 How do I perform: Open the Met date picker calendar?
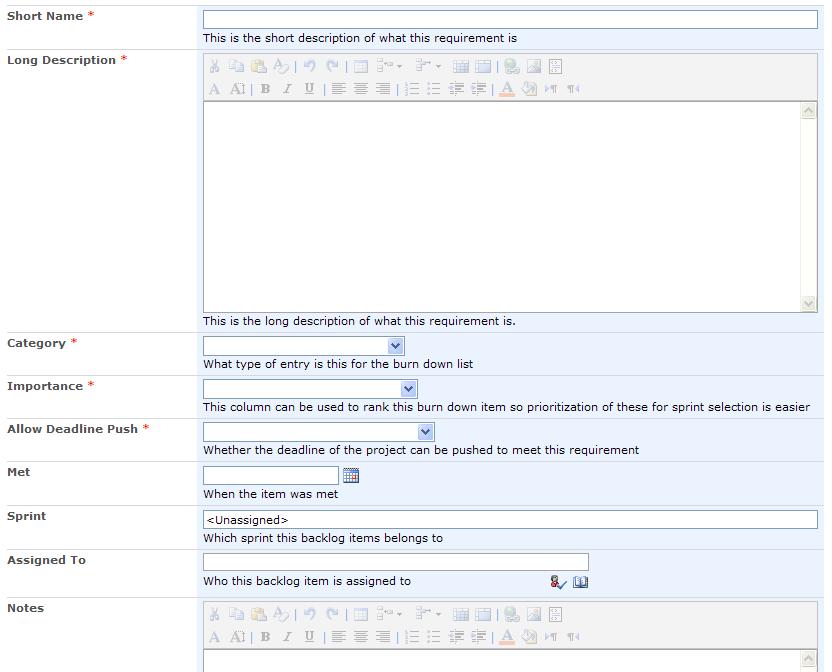pos(350,476)
